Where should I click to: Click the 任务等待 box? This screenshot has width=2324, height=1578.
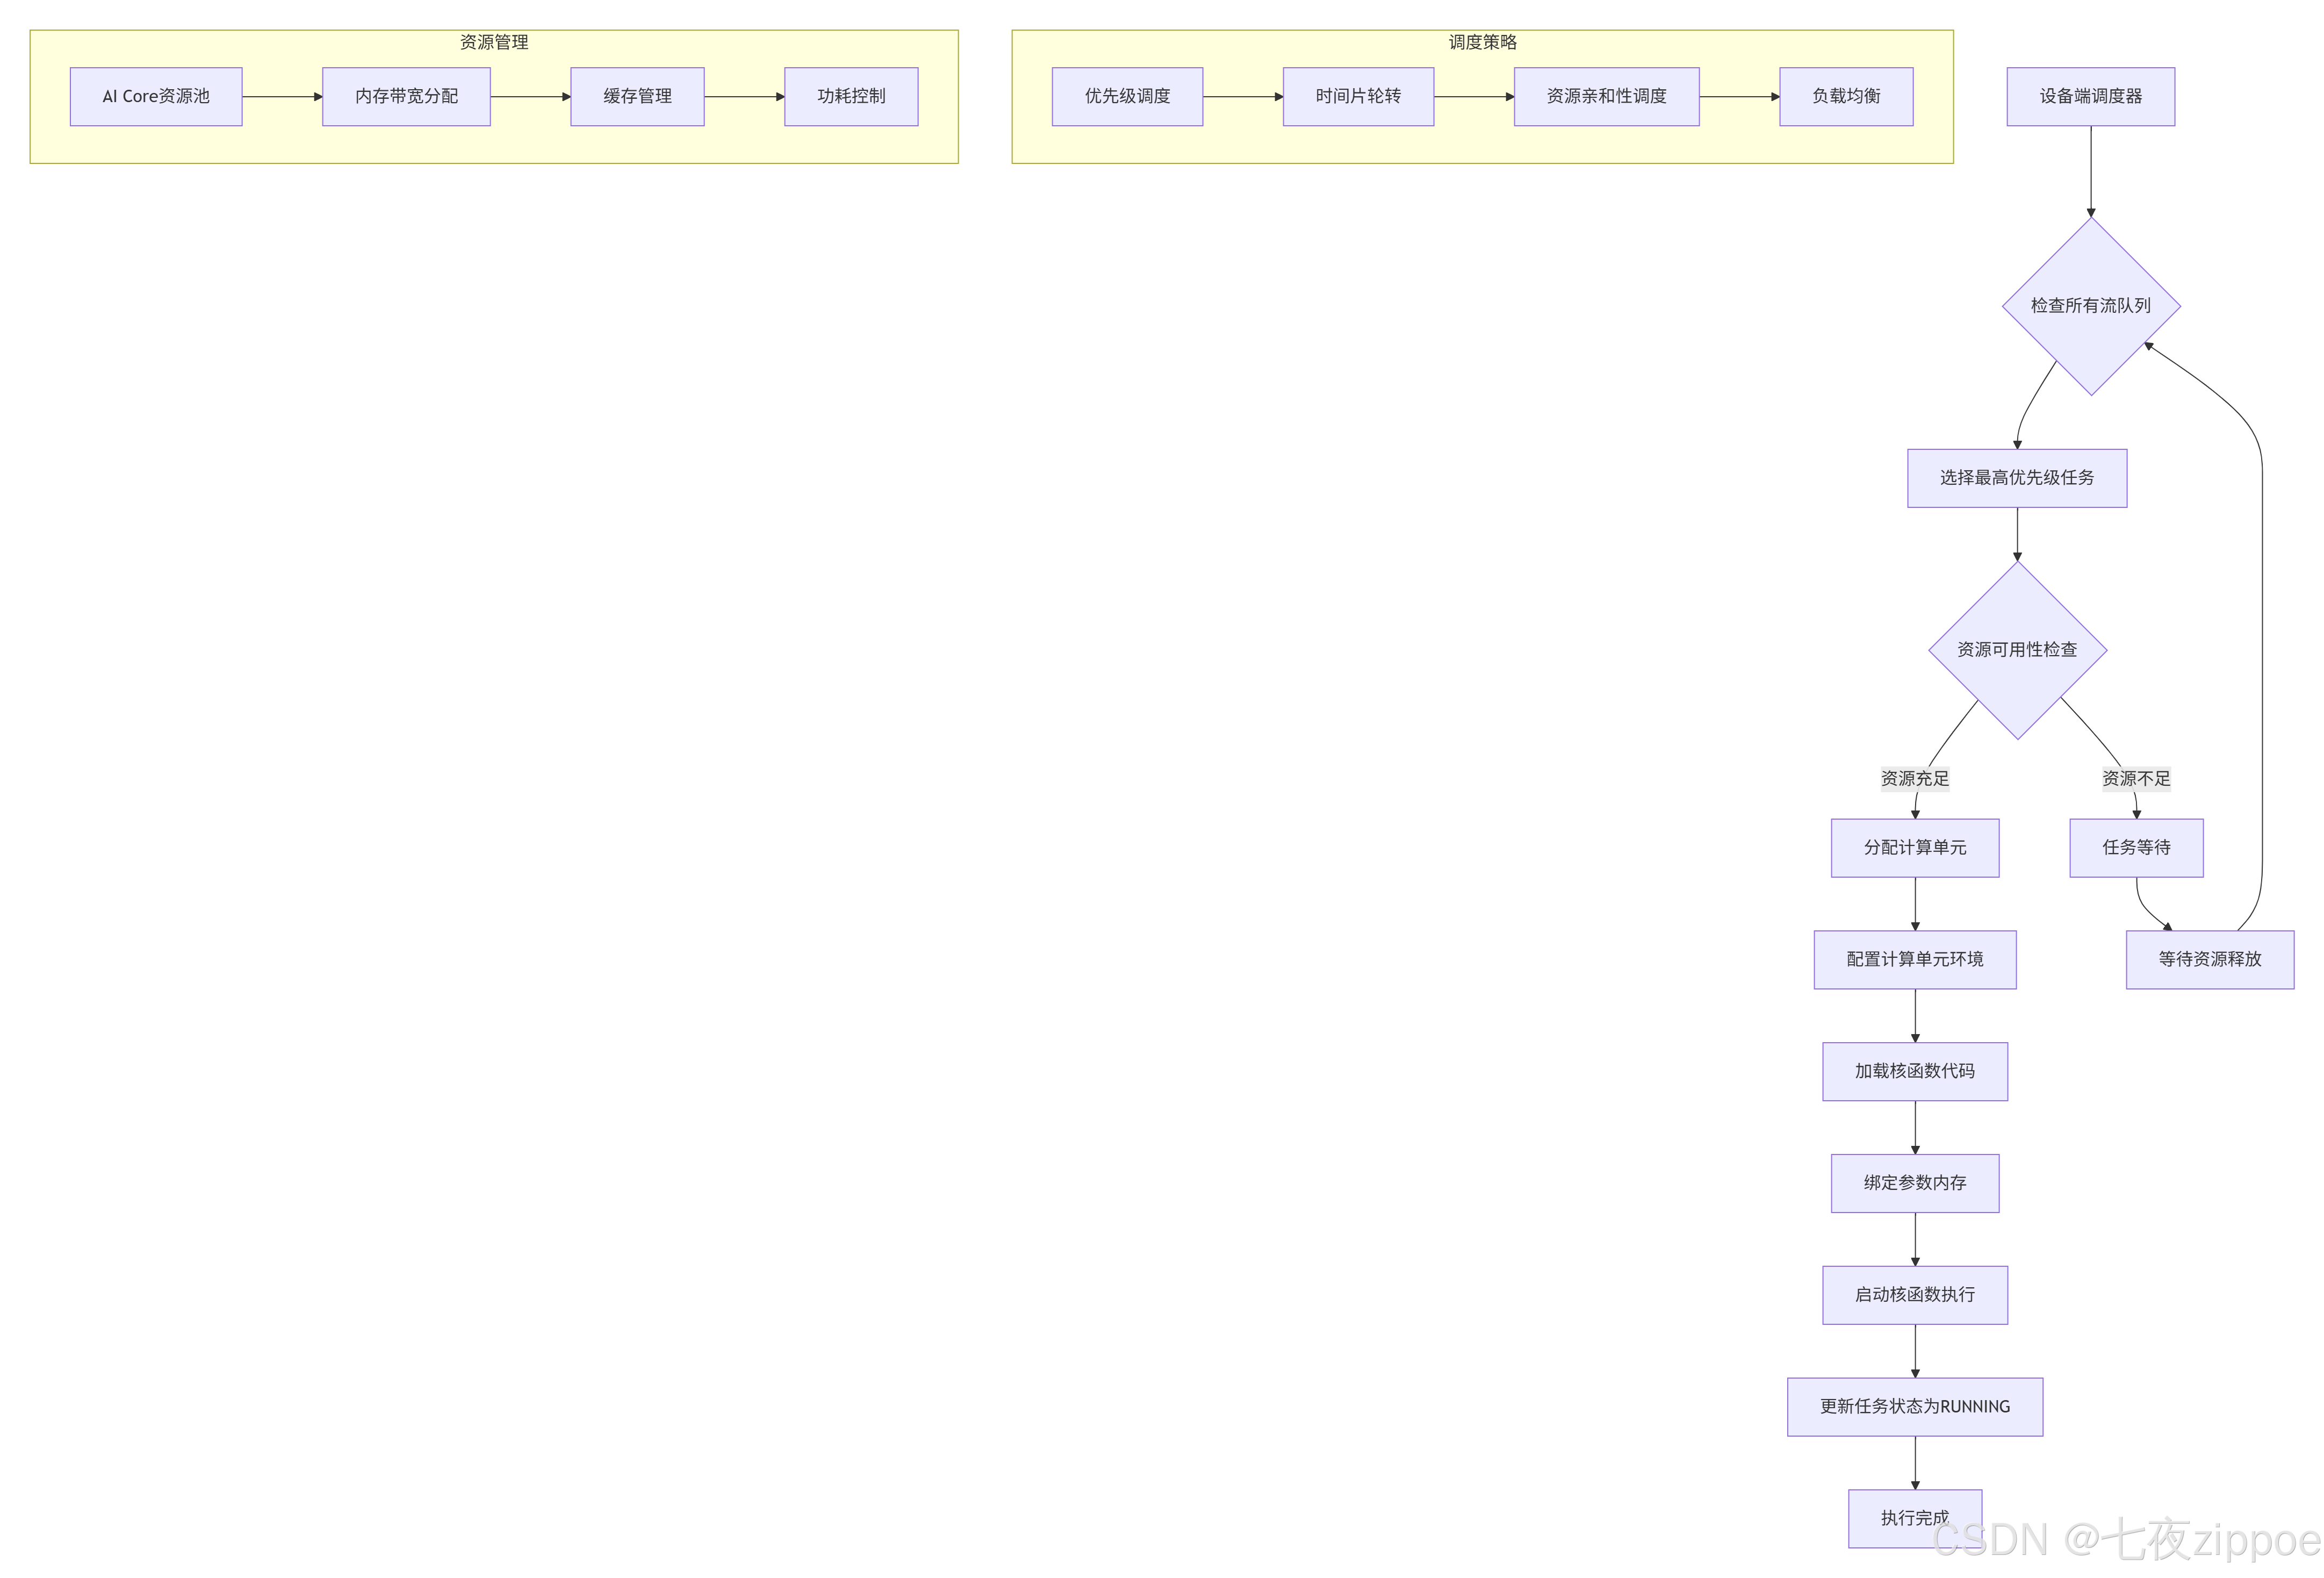click(x=2136, y=848)
